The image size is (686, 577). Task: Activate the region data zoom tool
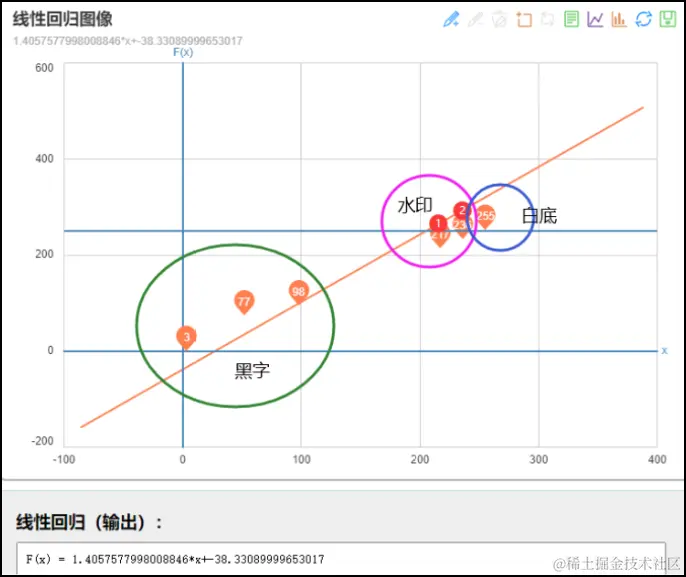point(524,19)
